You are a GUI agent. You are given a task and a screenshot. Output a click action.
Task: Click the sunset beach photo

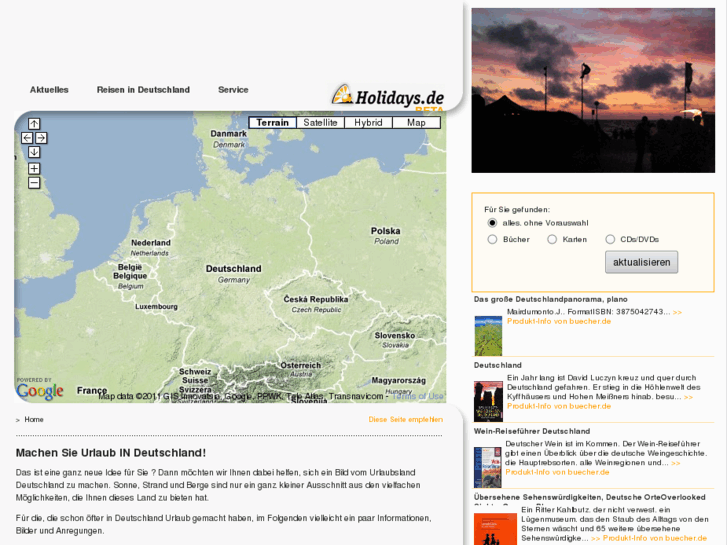tap(593, 90)
